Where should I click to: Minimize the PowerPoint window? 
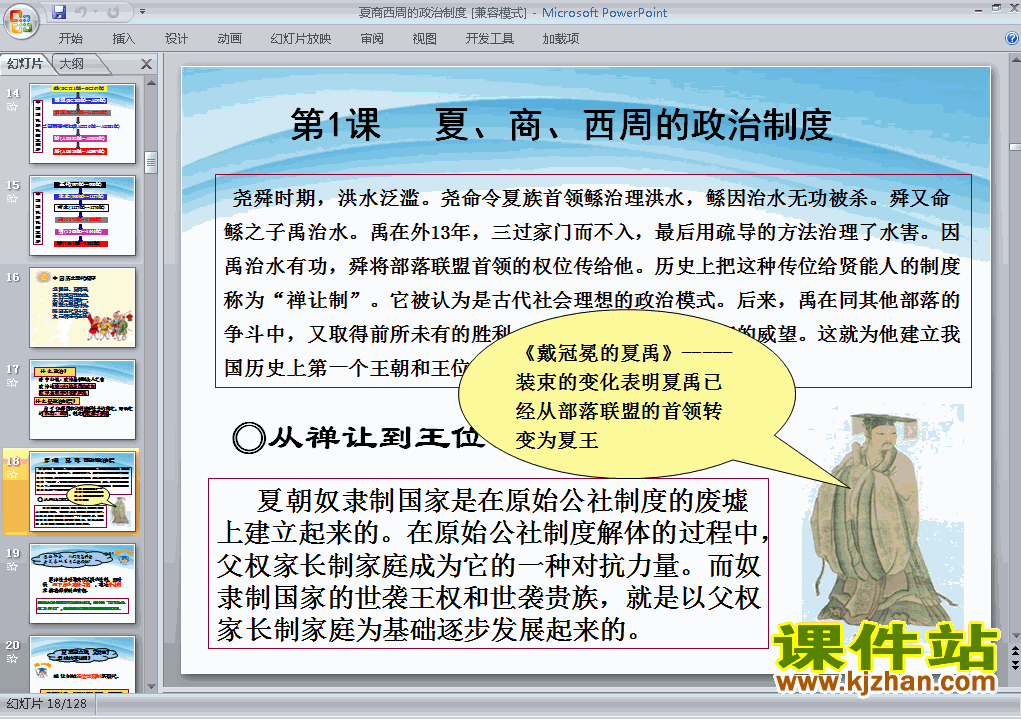[x=978, y=9]
